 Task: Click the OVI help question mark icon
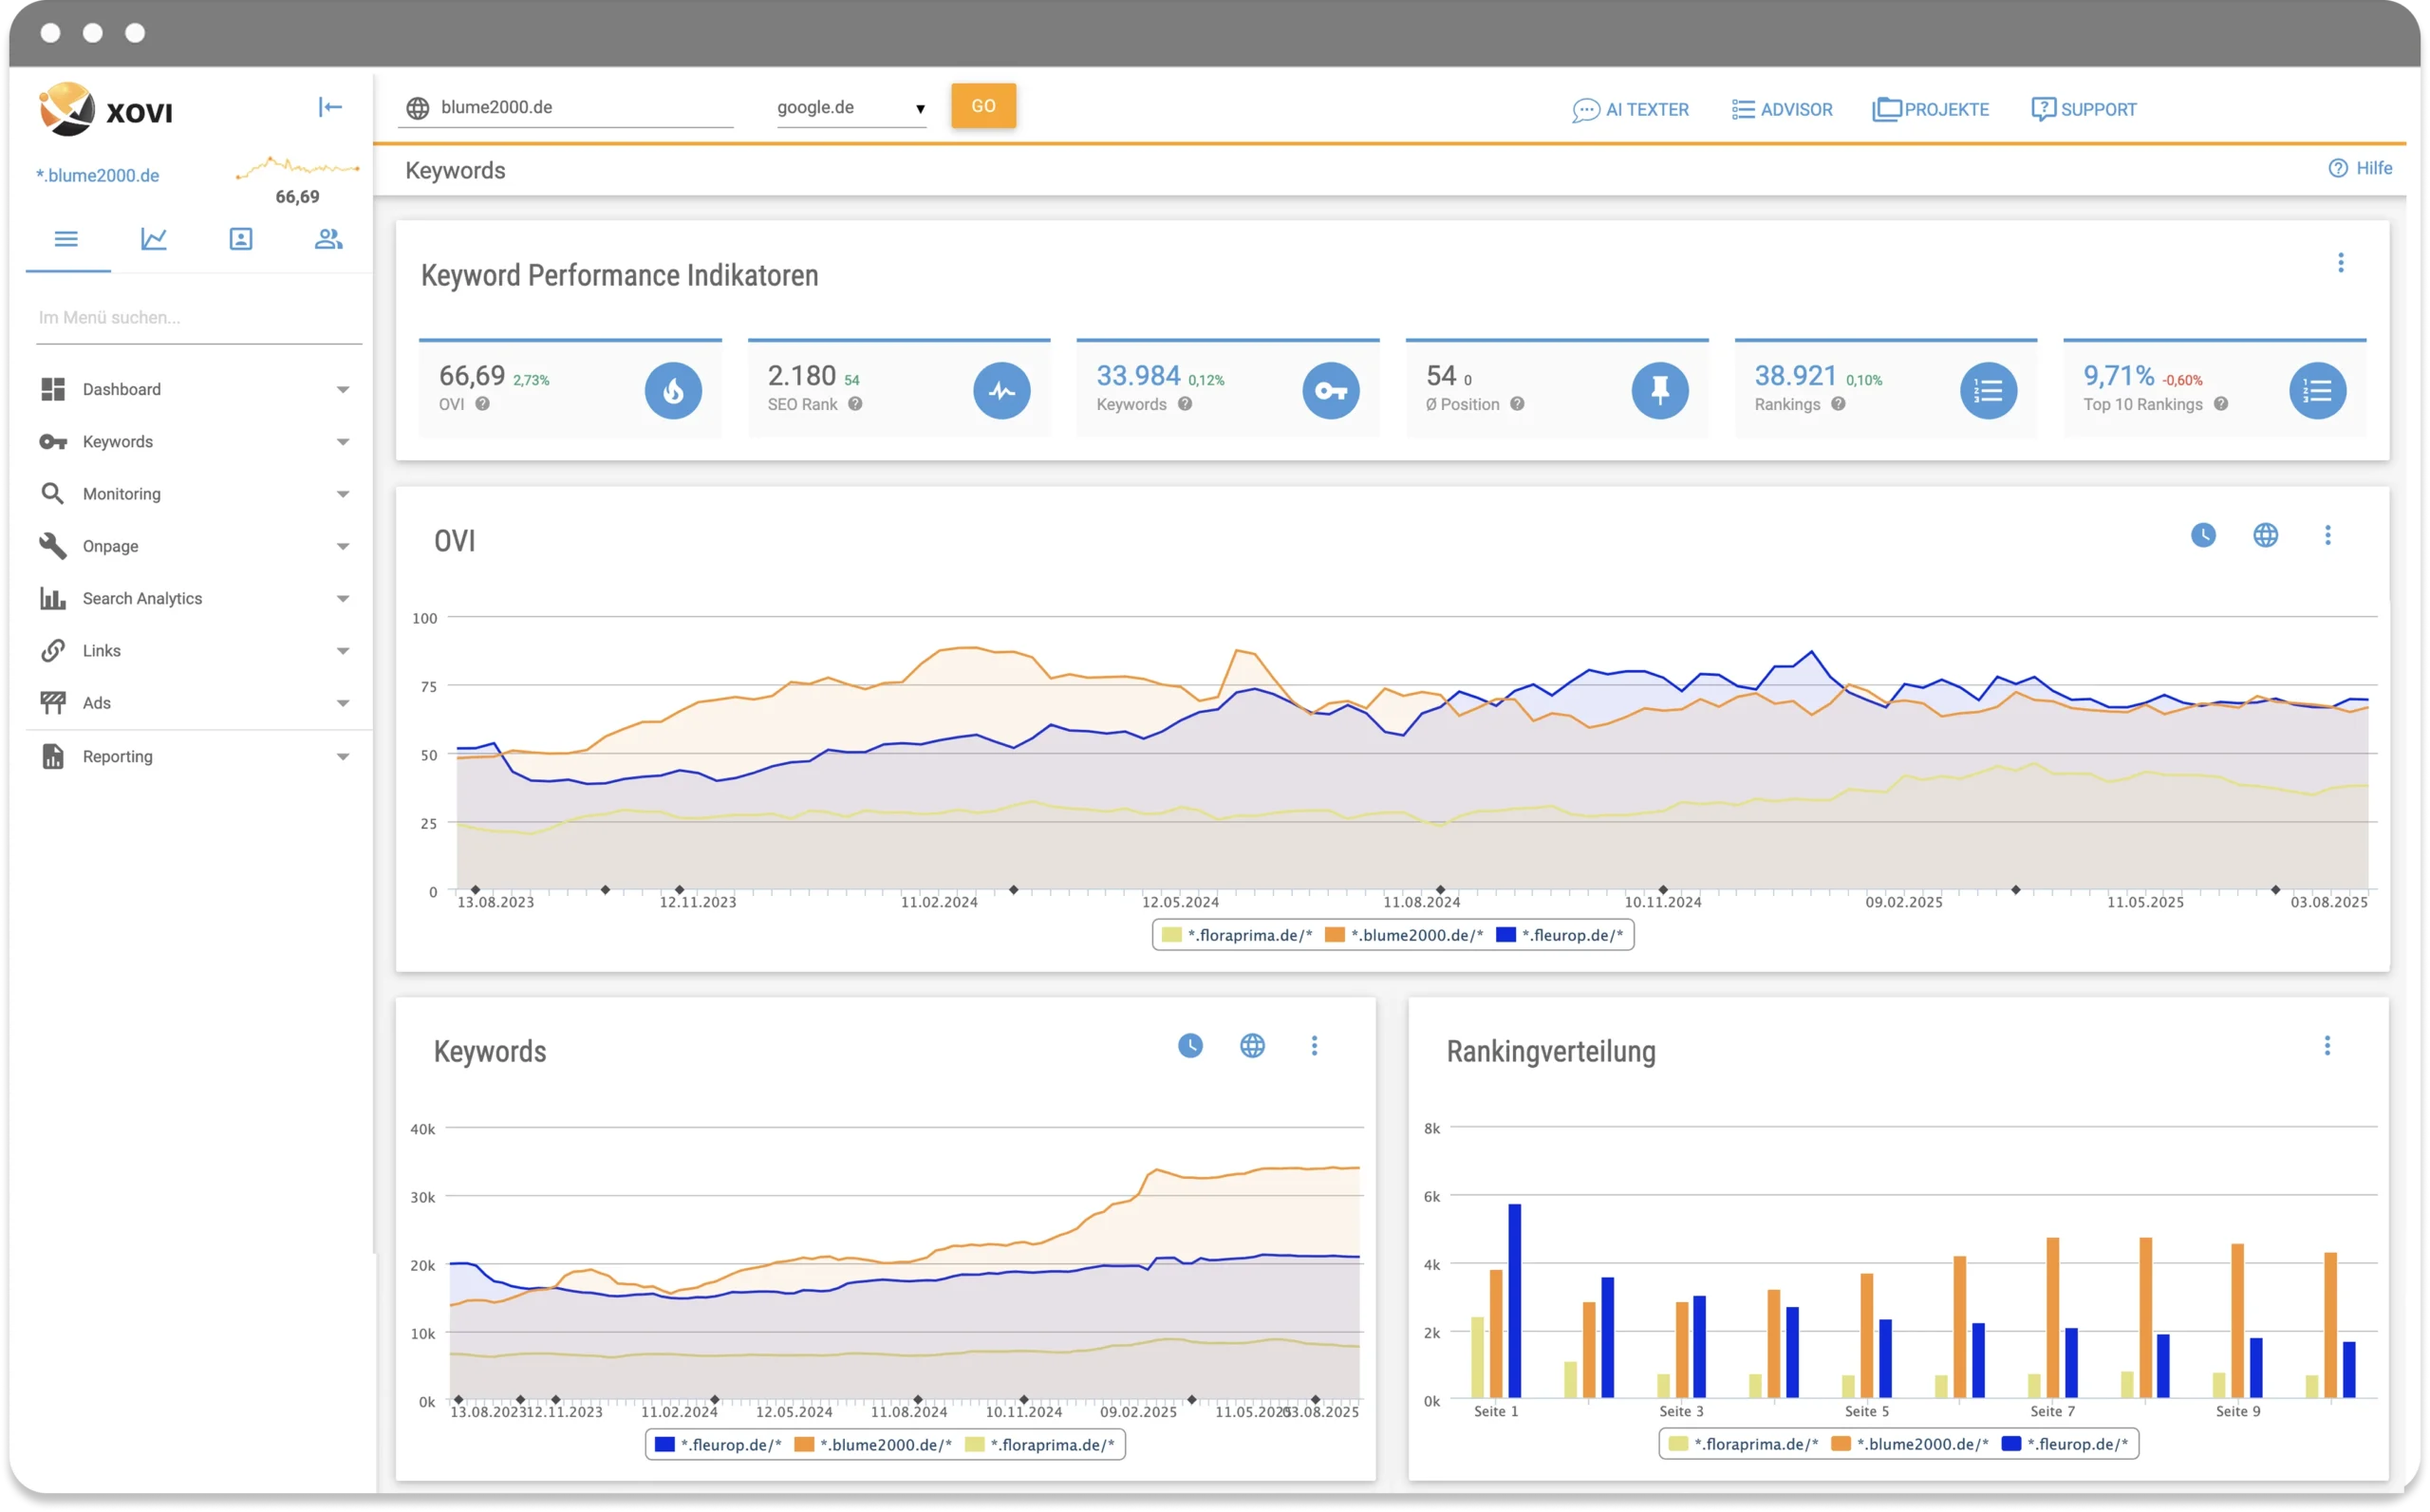click(x=482, y=404)
